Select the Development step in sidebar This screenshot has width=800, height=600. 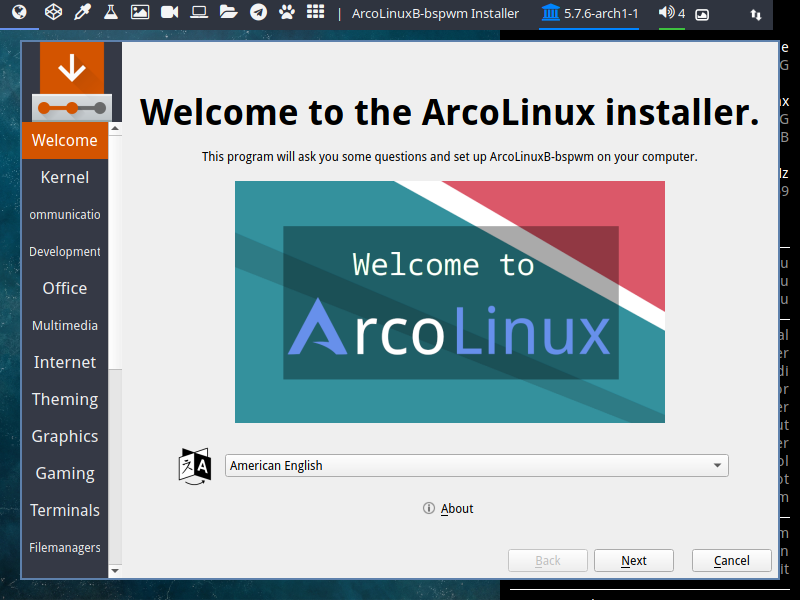tap(65, 252)
